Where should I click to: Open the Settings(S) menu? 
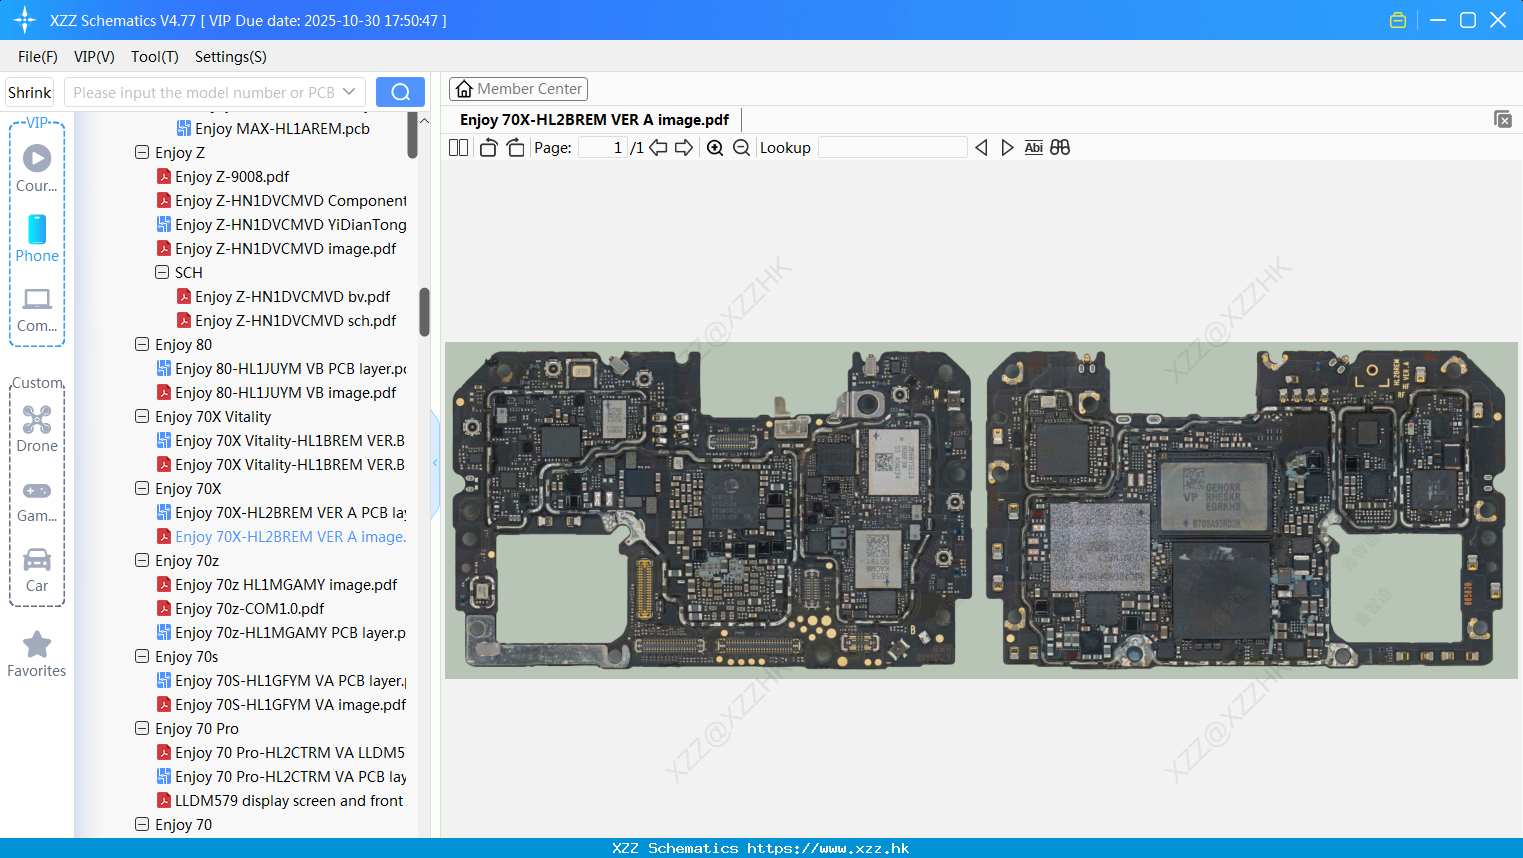231,57
